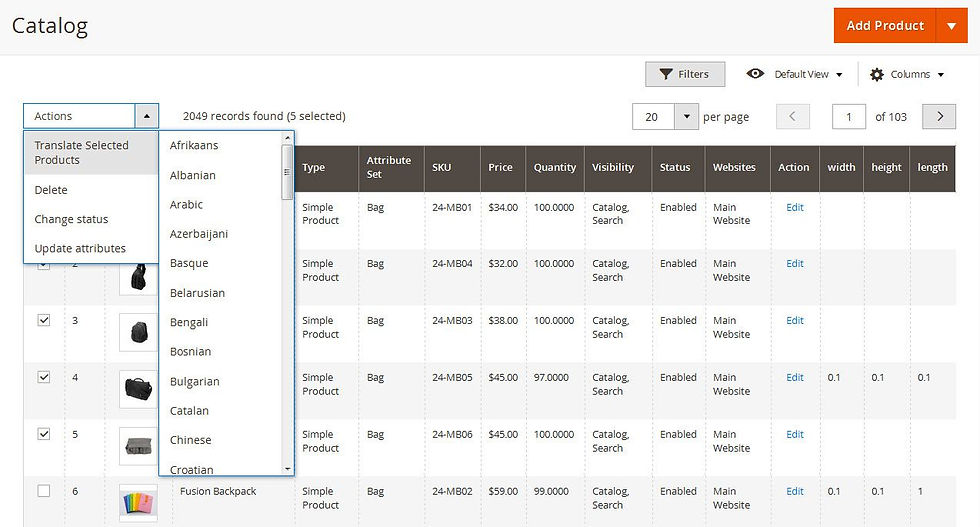
Task: Toggle checkbox for product row 3
Action: pyautogui.click(x=44, y=320)
